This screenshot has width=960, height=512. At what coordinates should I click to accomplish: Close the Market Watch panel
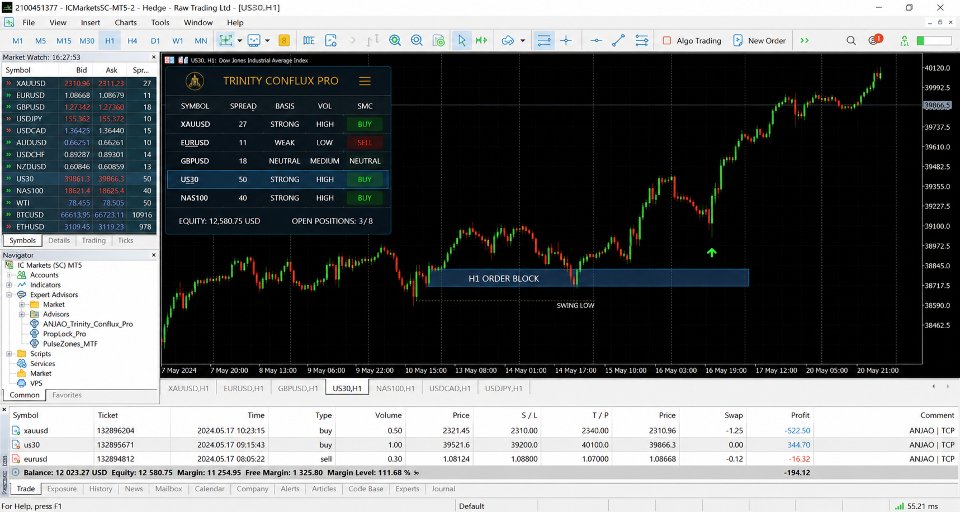click(x=154, y=57)
